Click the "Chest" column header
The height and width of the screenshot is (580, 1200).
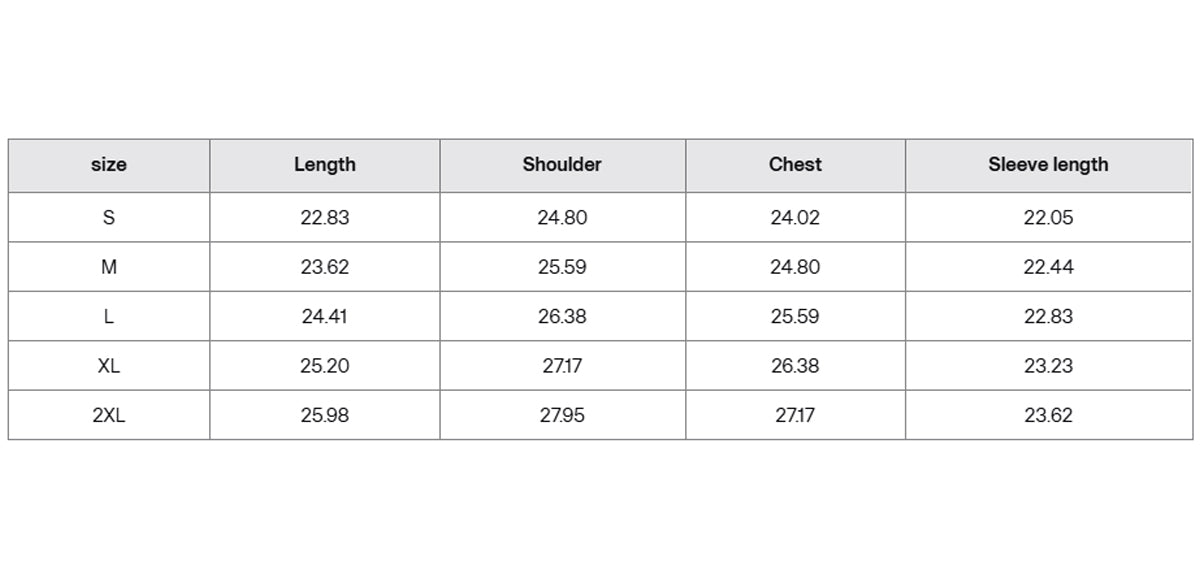click(795, 165)
